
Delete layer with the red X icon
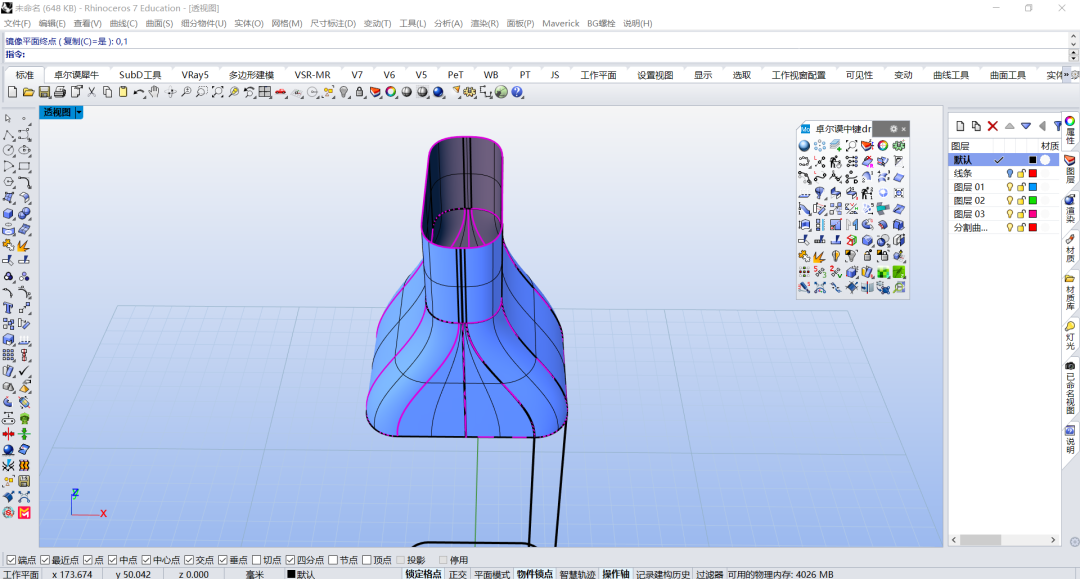(x=993, y=126)
